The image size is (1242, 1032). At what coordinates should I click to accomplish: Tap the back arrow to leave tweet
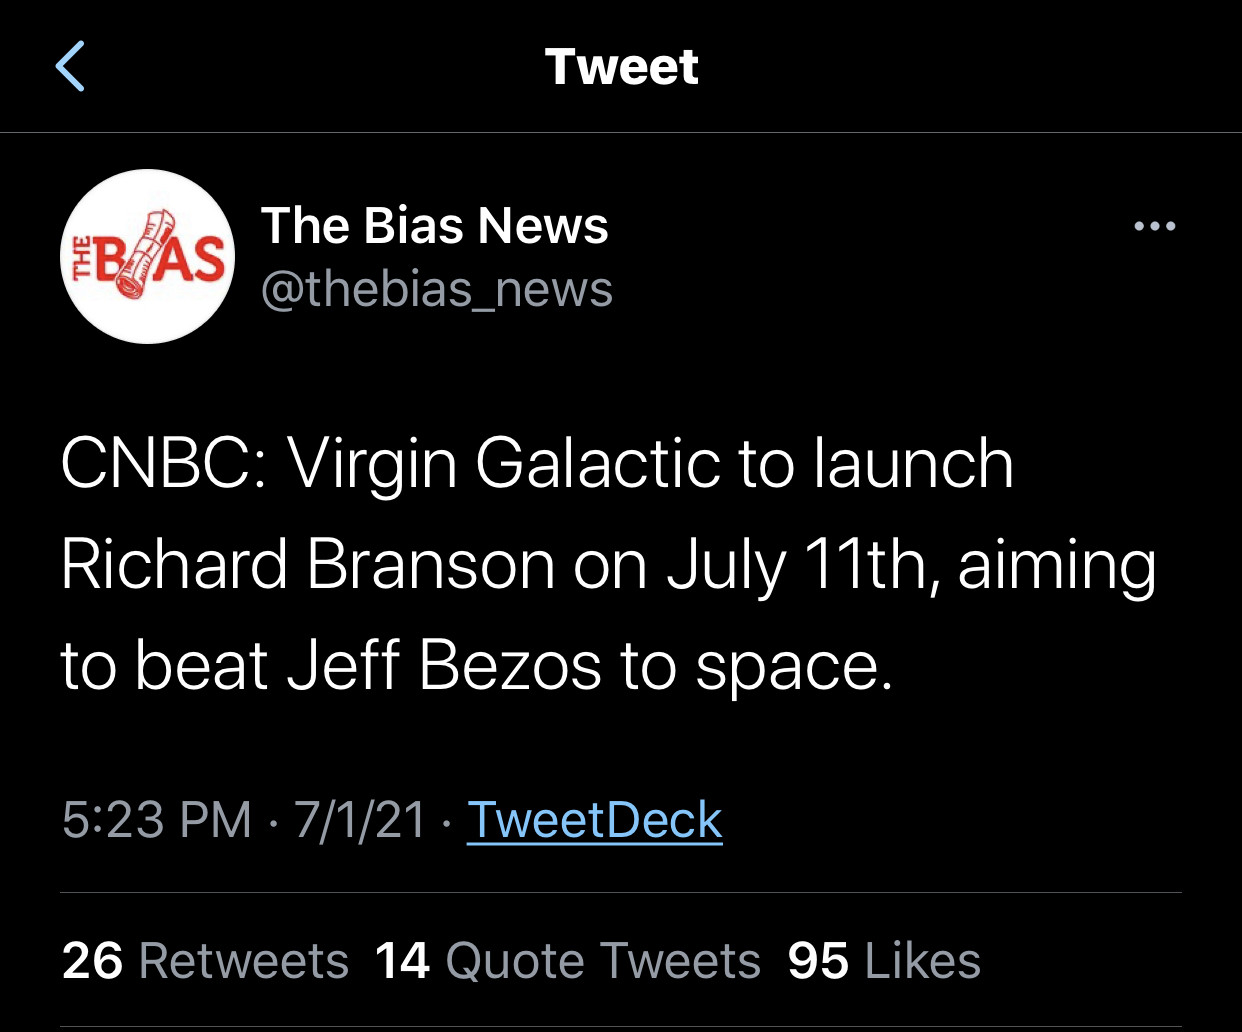[x=70, y=67]
